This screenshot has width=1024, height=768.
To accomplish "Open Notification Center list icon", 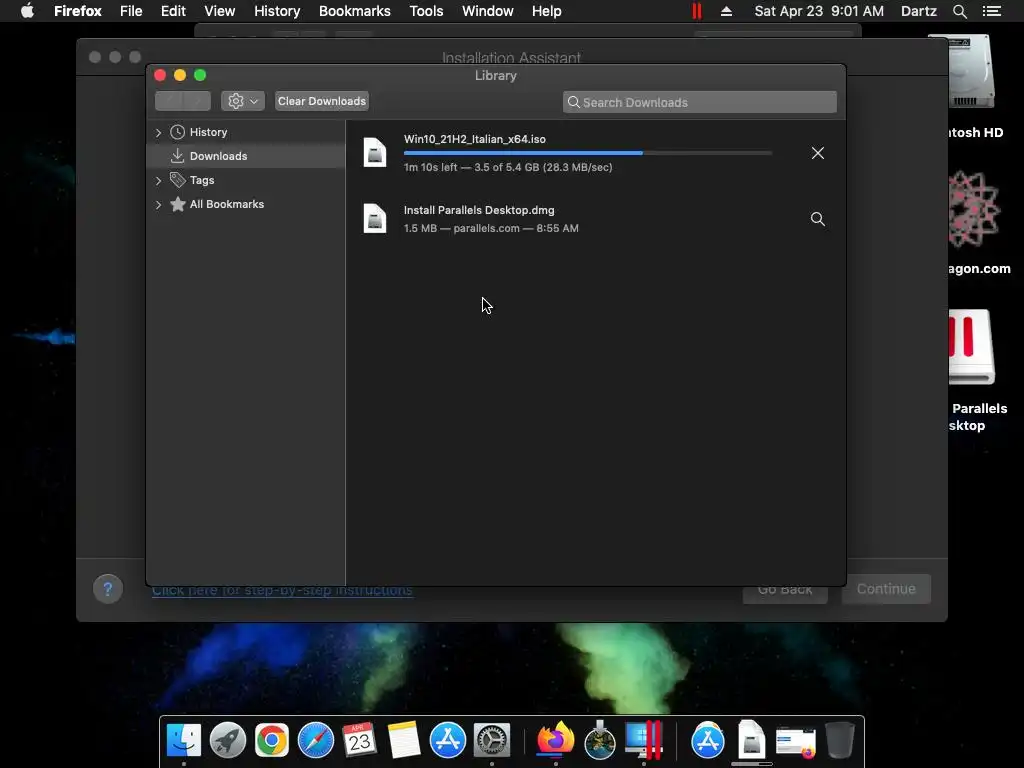I will [992, 11].
